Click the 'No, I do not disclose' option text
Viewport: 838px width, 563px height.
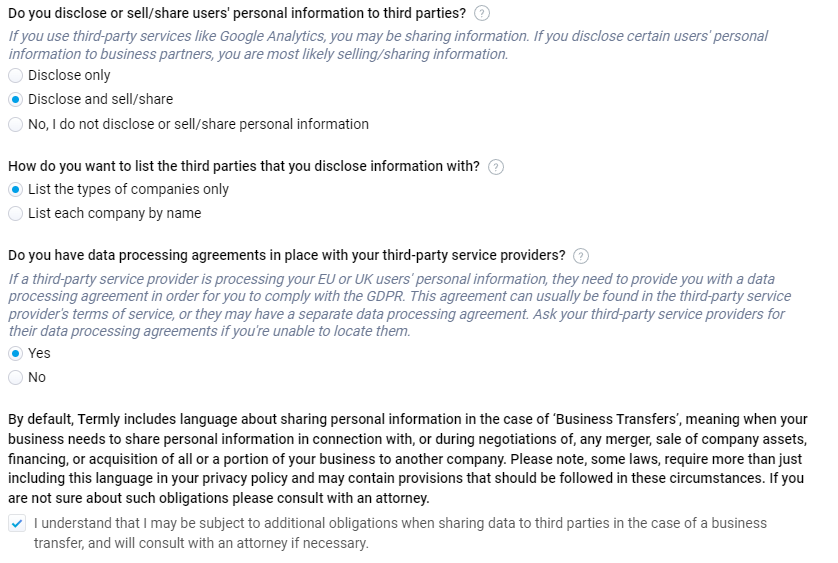pyautogui.click(x=198, y=124)
